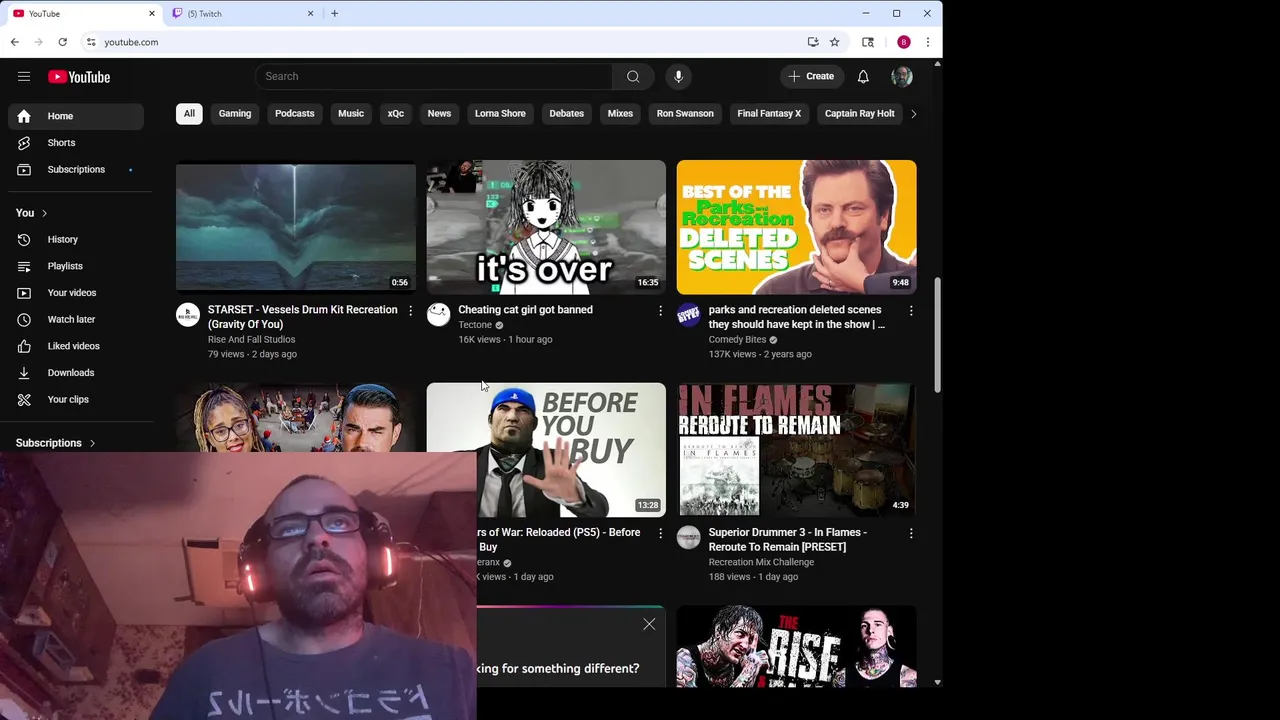
Task: Select the All filter chip
Action: [189, 114]
